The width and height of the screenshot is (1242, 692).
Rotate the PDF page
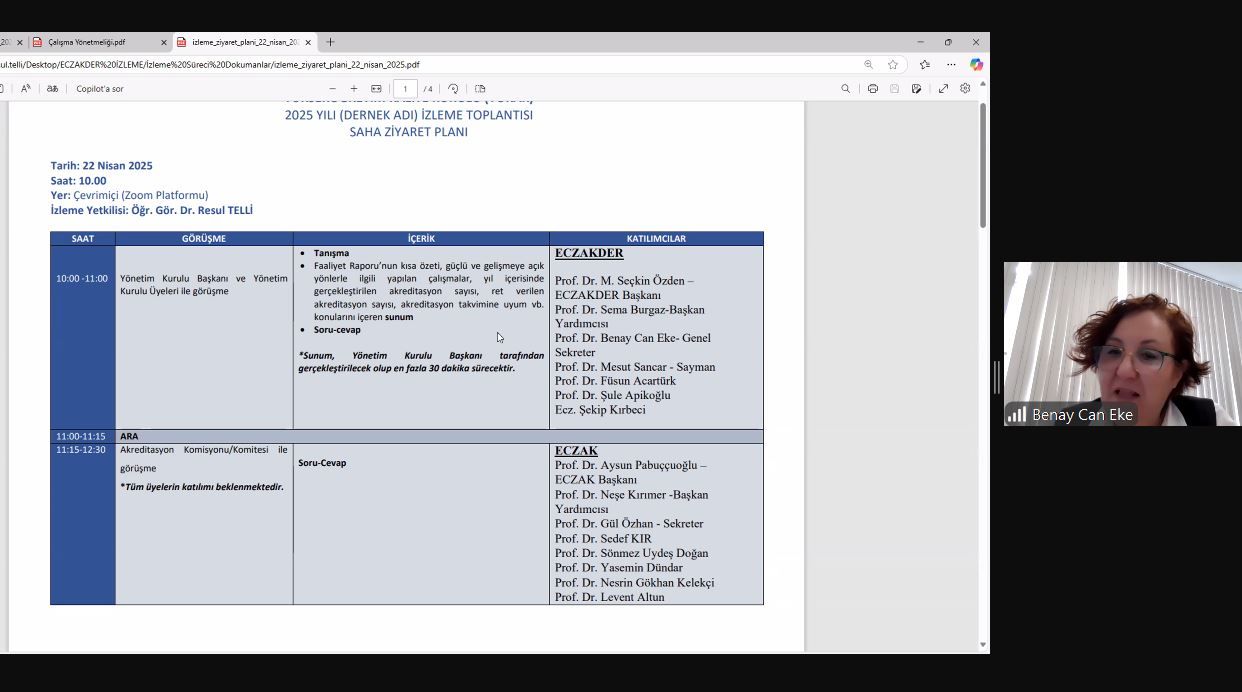453,89
